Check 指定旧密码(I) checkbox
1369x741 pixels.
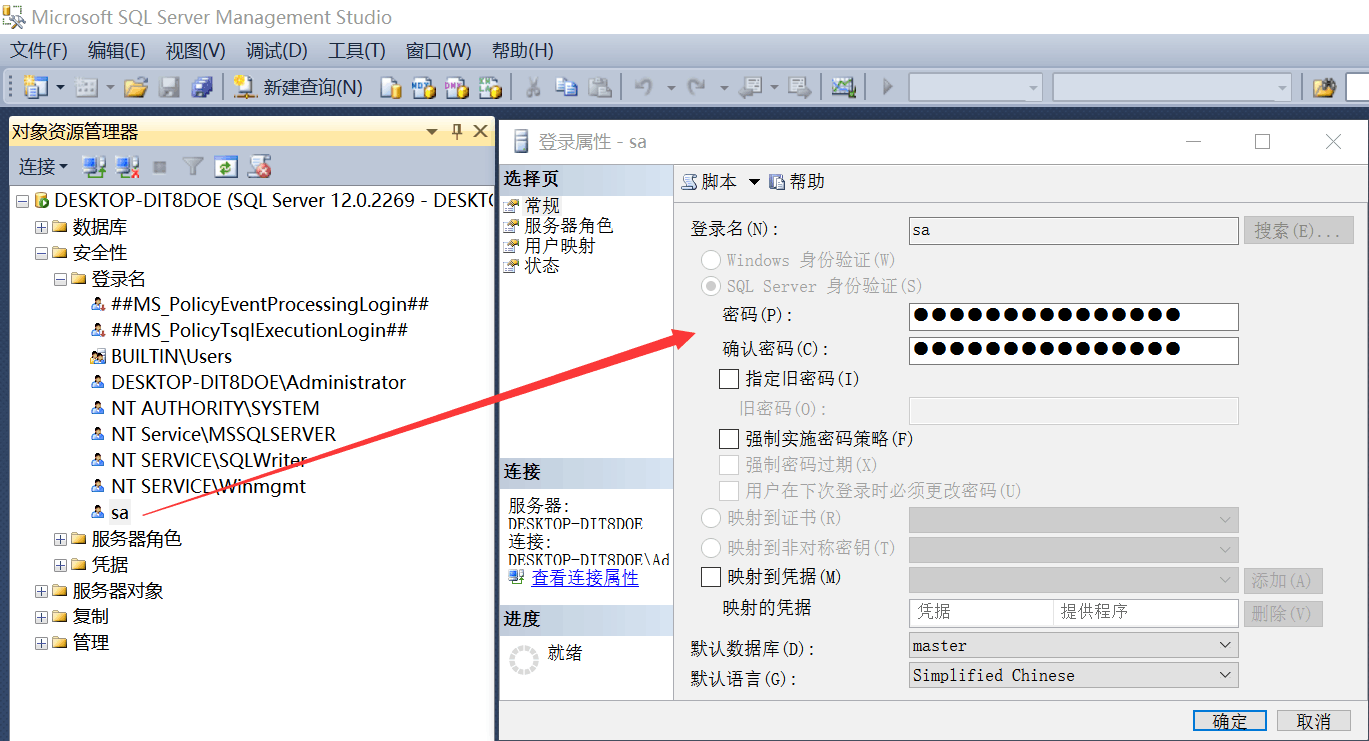(x=729, y=379)
